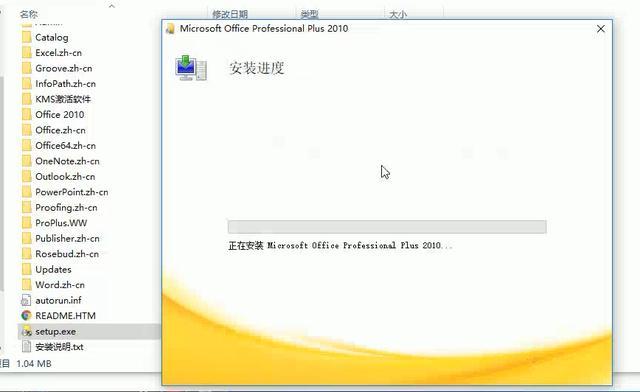The height and width of the screenshot is (392, 640).
Task: Select the KMS激活软件 folder name
Action: click(63, 99)
